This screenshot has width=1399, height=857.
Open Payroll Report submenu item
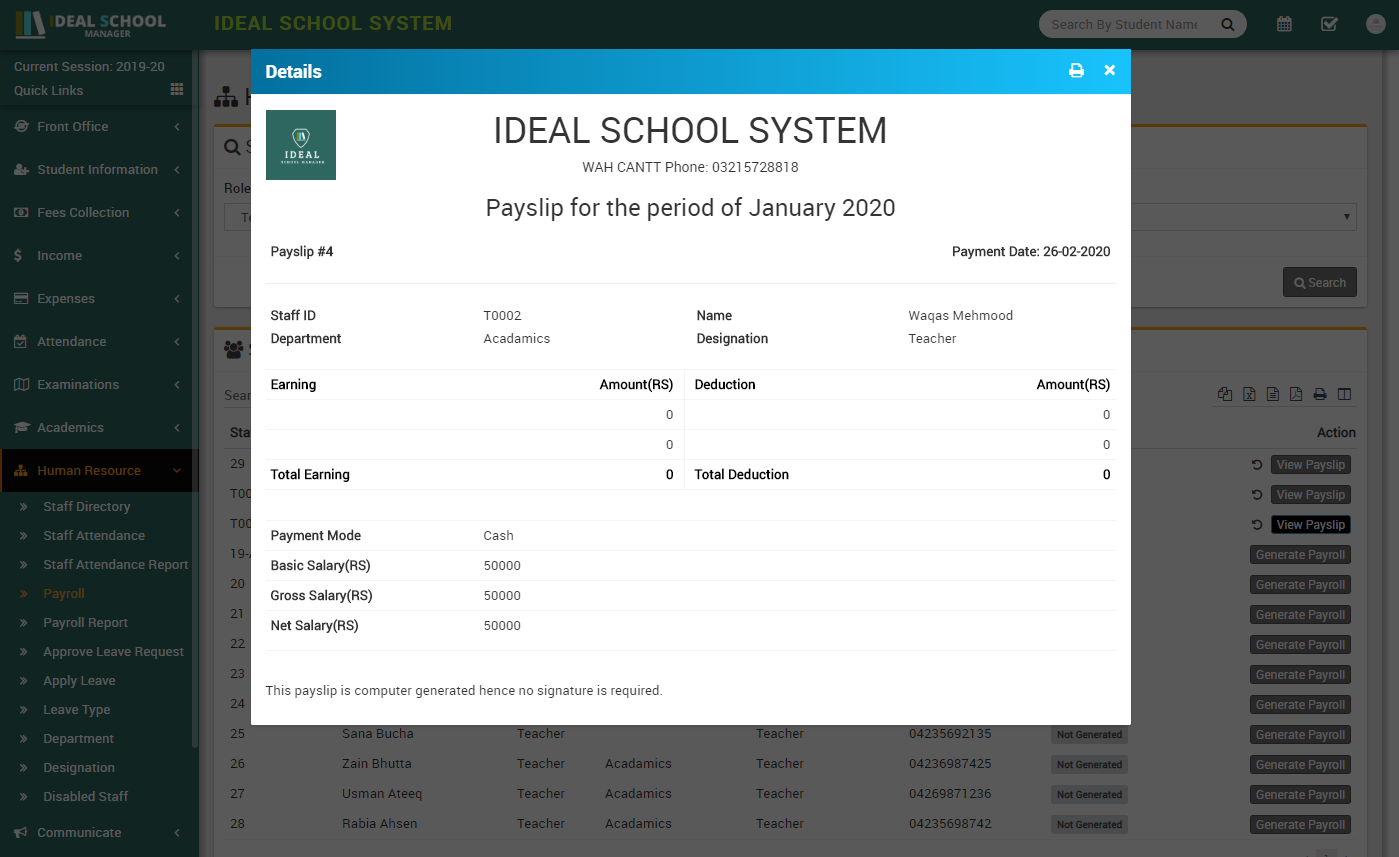click(86, 623)
